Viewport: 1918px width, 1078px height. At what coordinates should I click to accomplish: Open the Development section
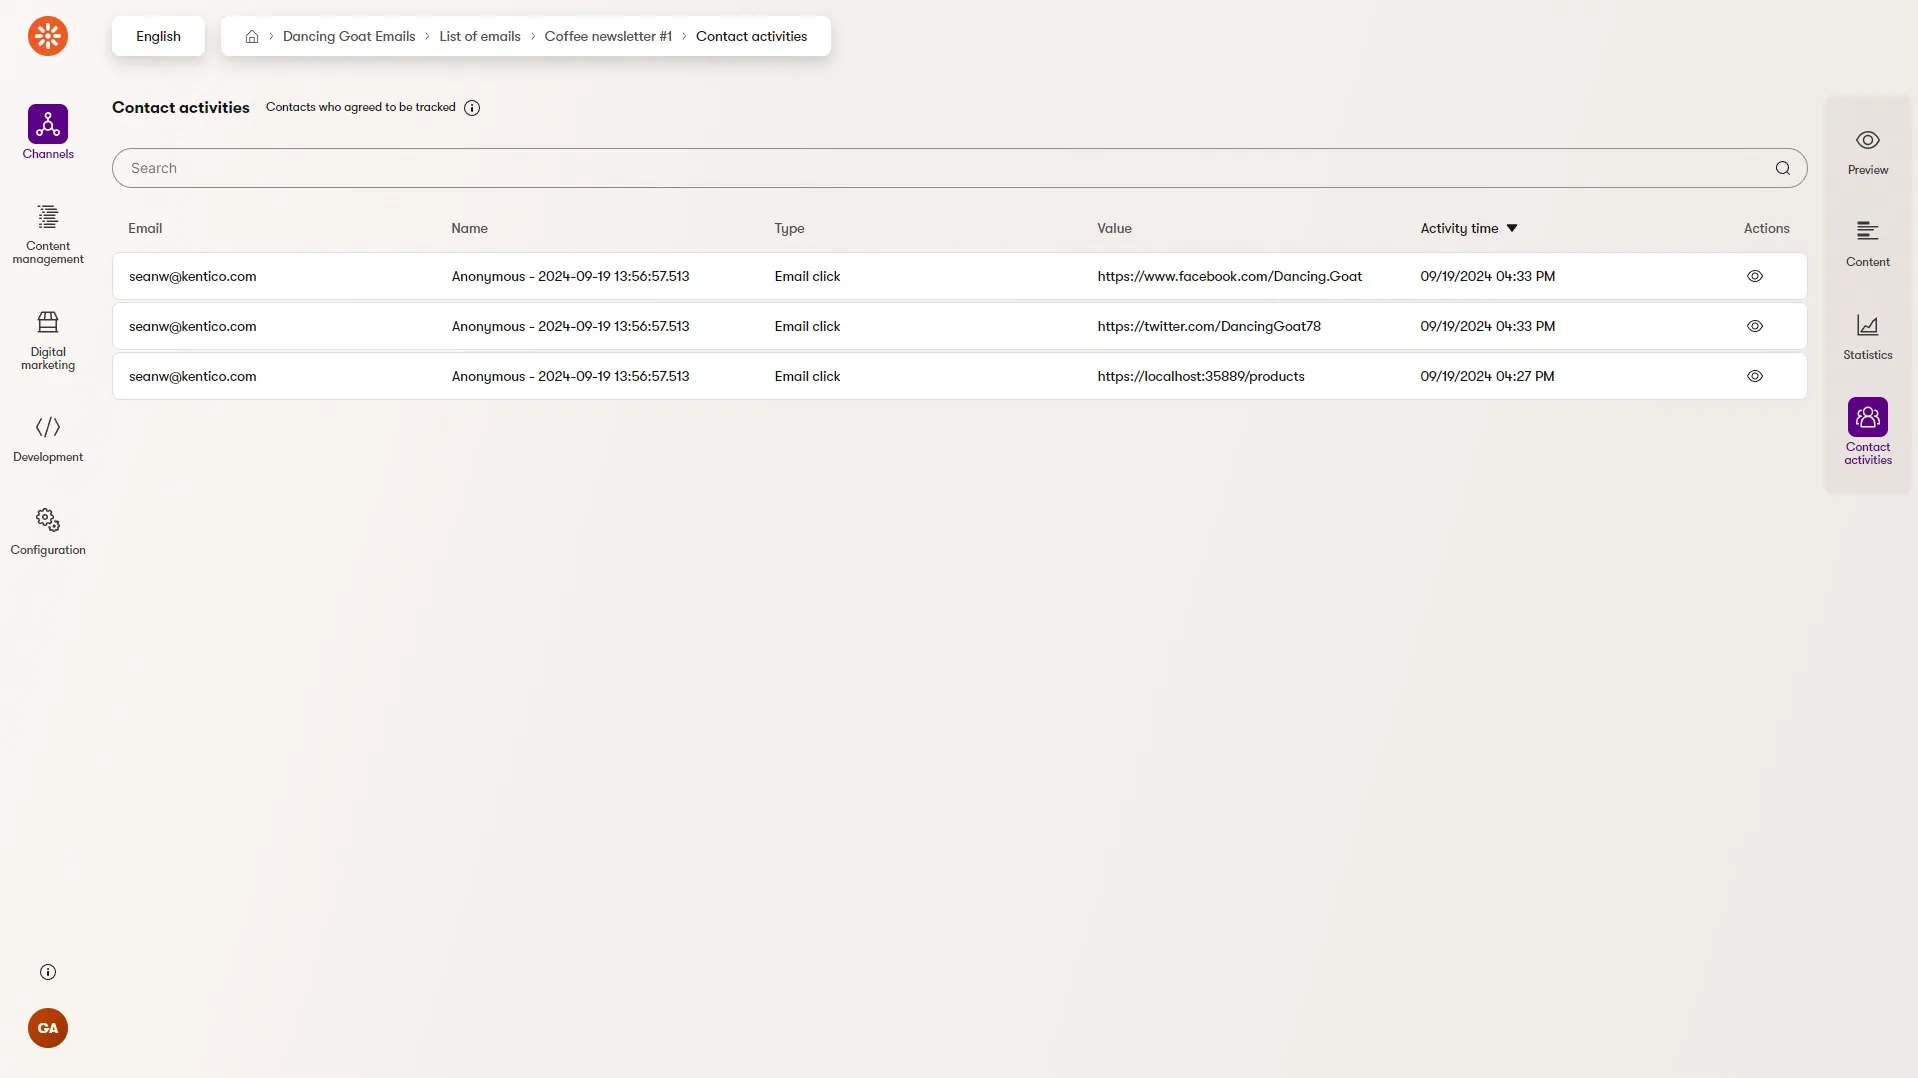click(x=48, y=439)
